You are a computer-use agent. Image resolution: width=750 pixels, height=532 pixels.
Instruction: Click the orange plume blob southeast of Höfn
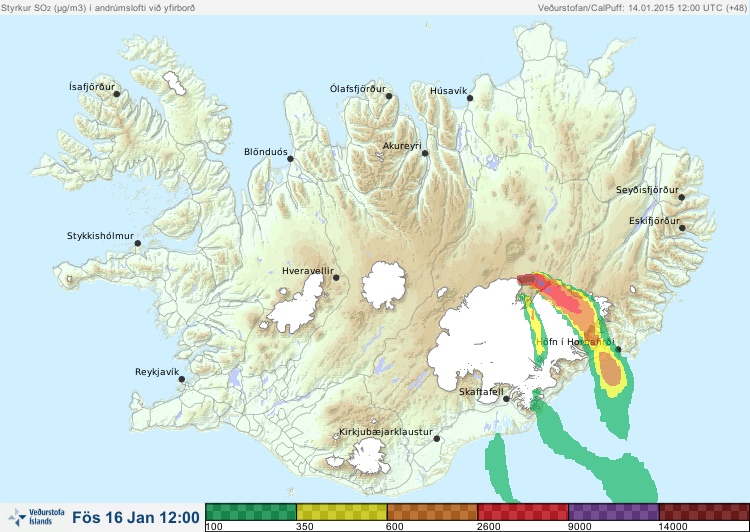coord(610,369)
